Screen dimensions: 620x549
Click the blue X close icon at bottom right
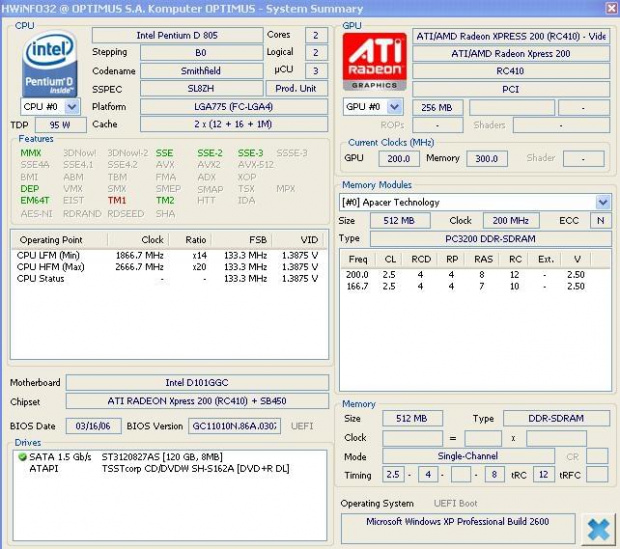598,529
